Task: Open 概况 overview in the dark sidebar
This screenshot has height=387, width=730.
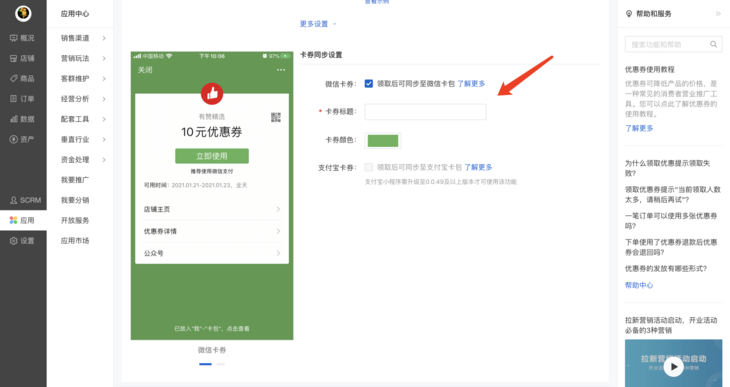Action: pyautogui.click(x=23, y=38)
